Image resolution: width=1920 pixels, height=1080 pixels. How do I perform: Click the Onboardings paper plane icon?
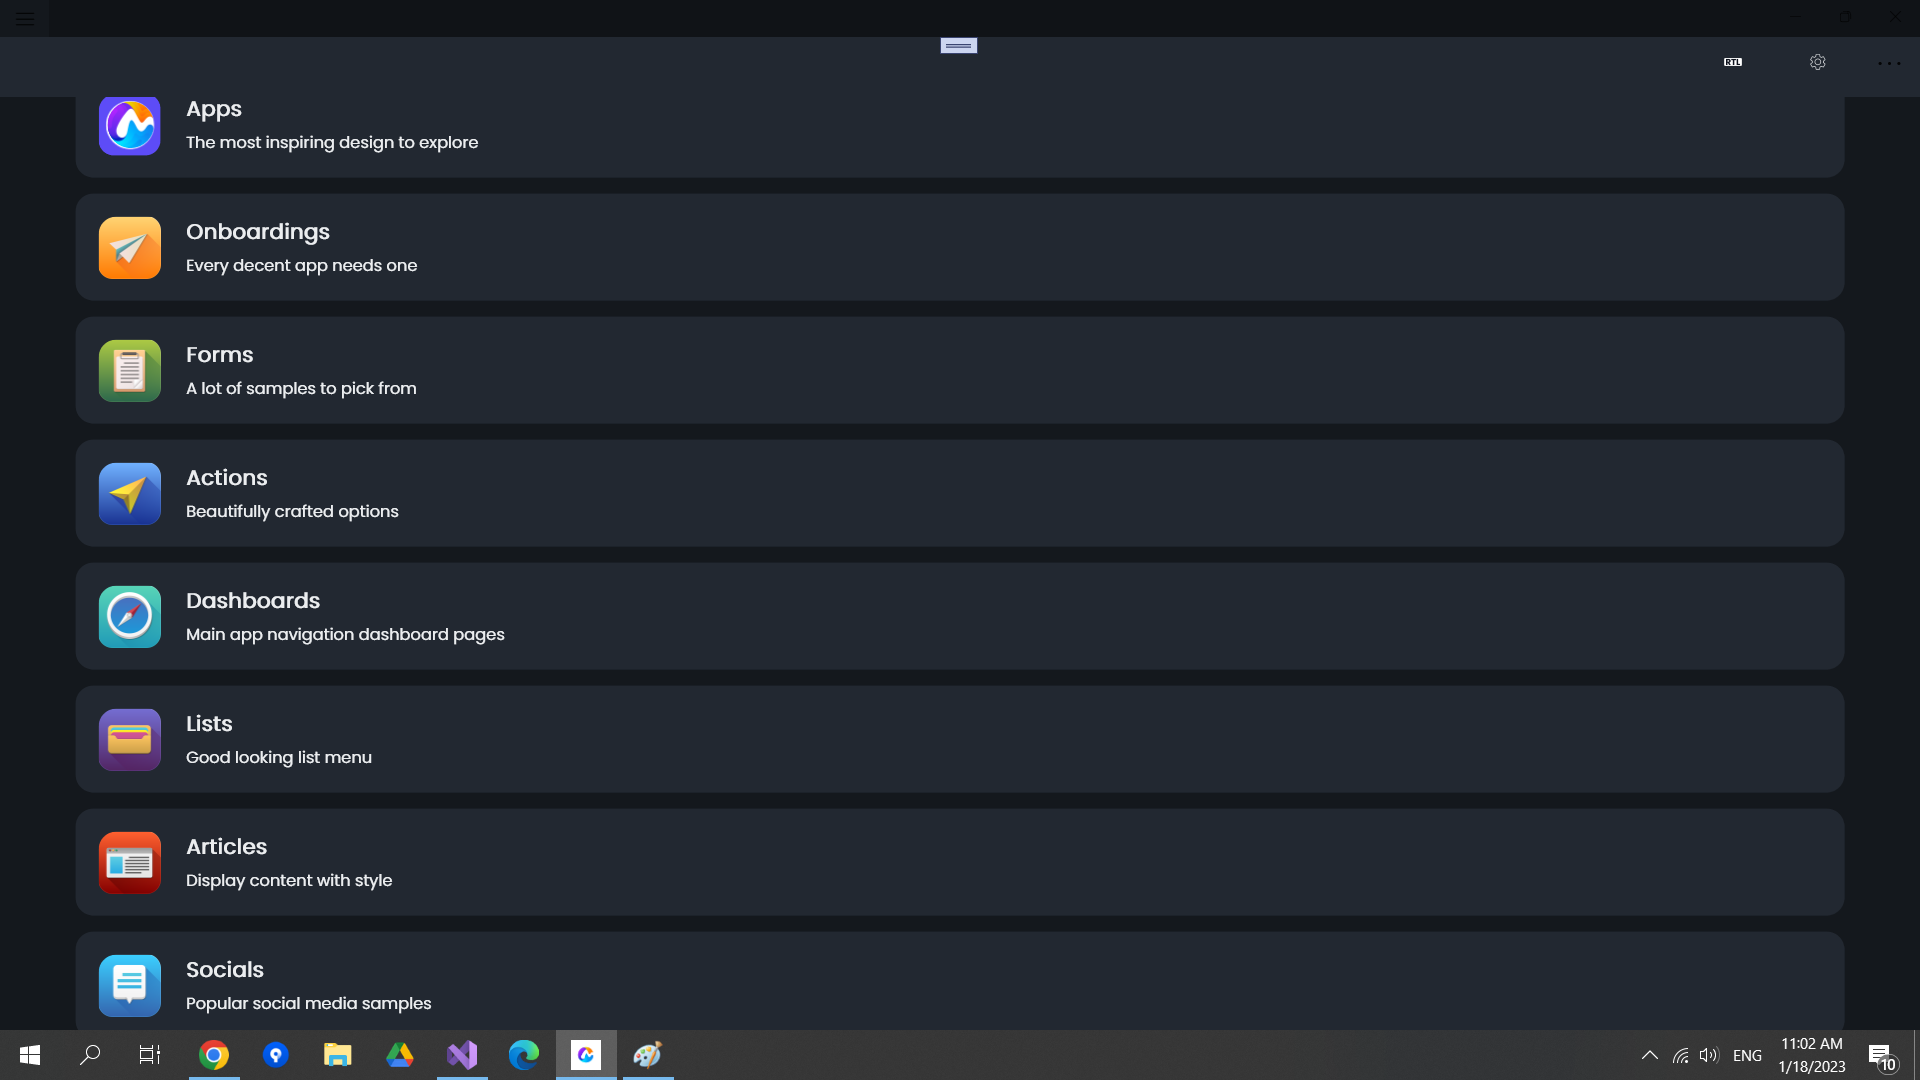coord(129,248)
